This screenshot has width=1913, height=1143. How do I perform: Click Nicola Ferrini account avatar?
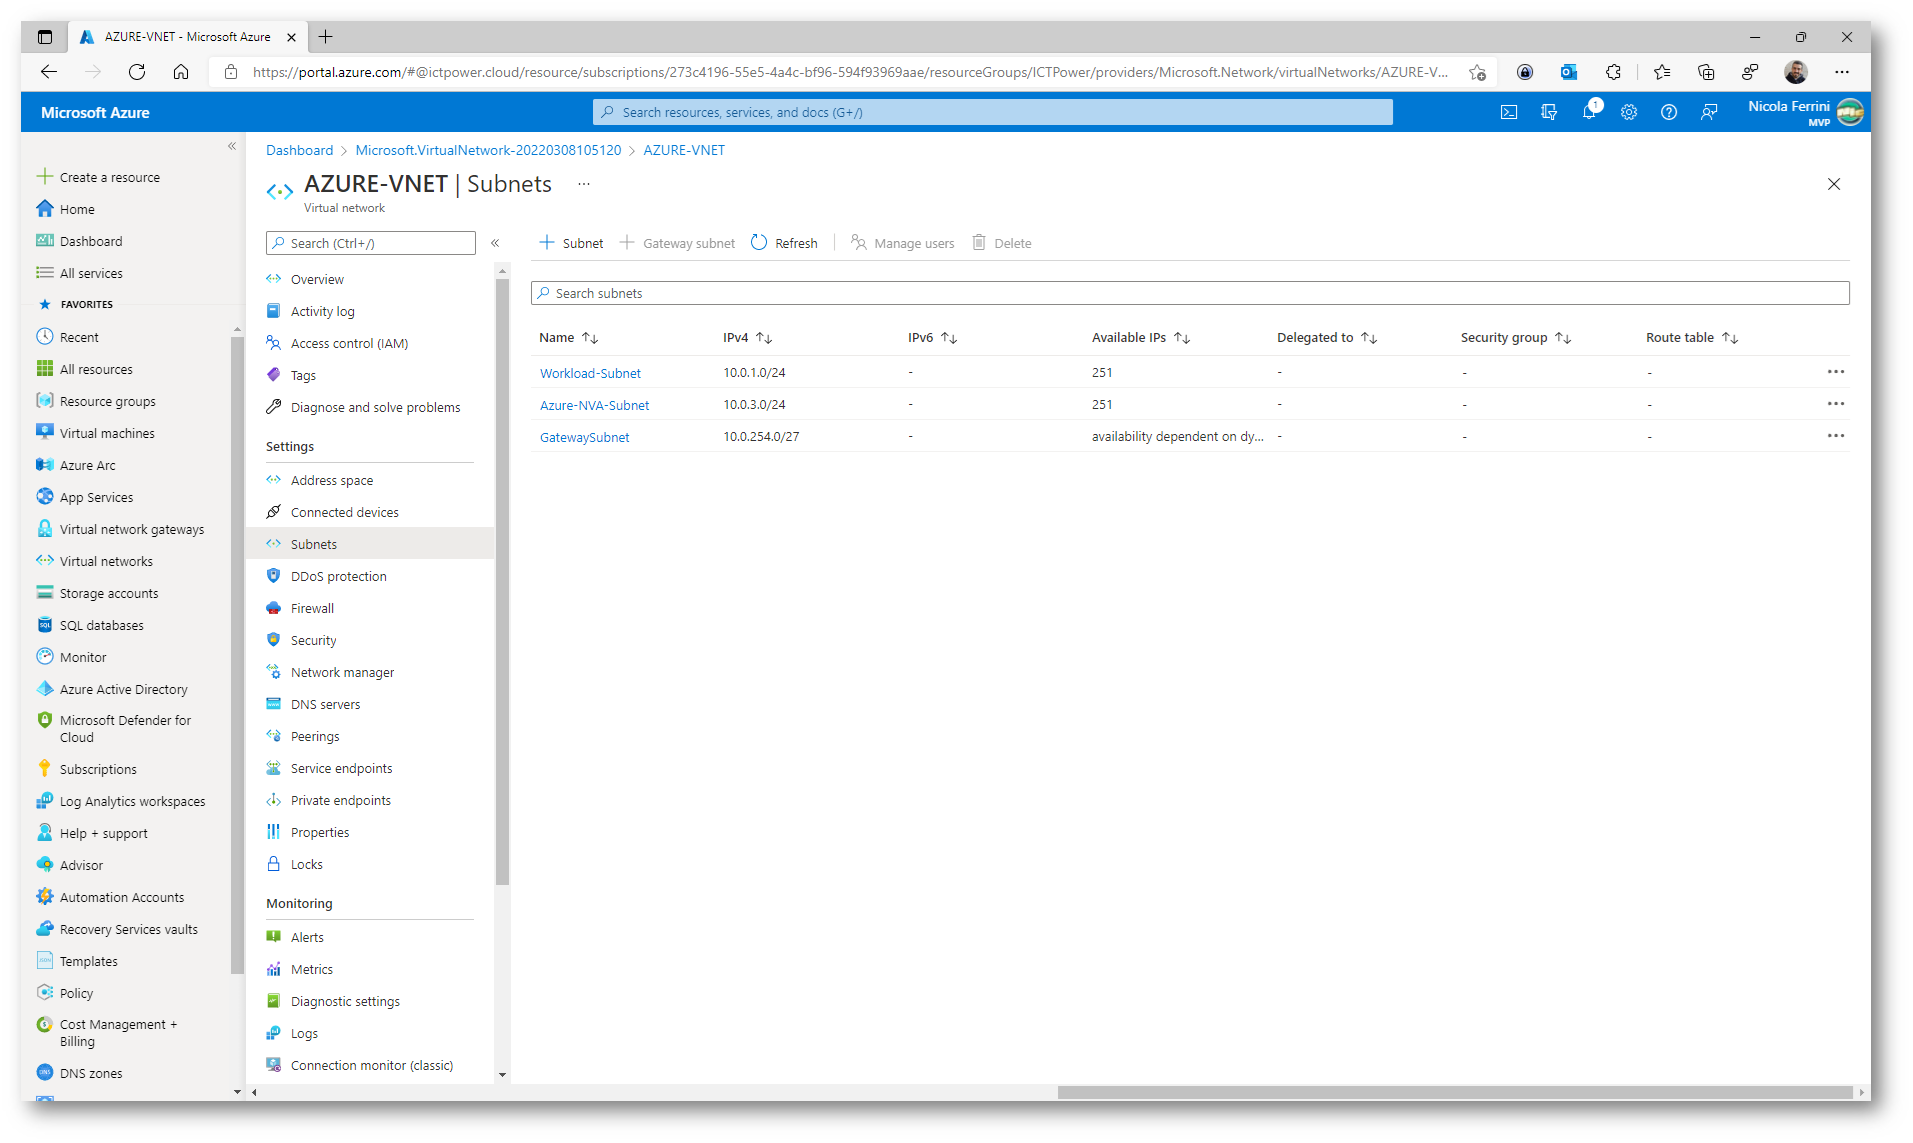click(1850, 112)
